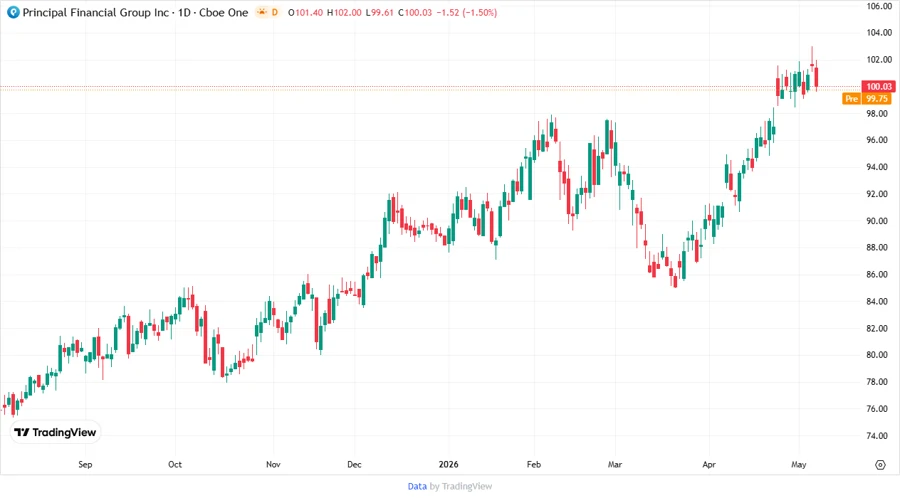
Task: Click the 88.00 price axis label
Action: click(x=879, y=247)
